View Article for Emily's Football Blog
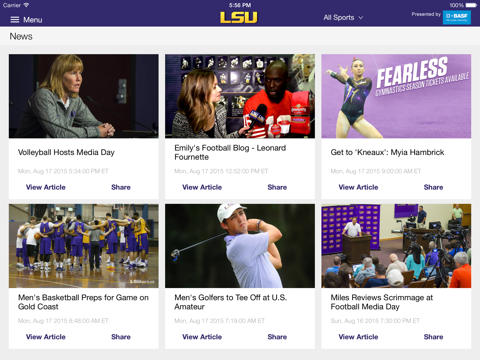The height and width of the screenshot is (360, 480). (x=202, y=187)
